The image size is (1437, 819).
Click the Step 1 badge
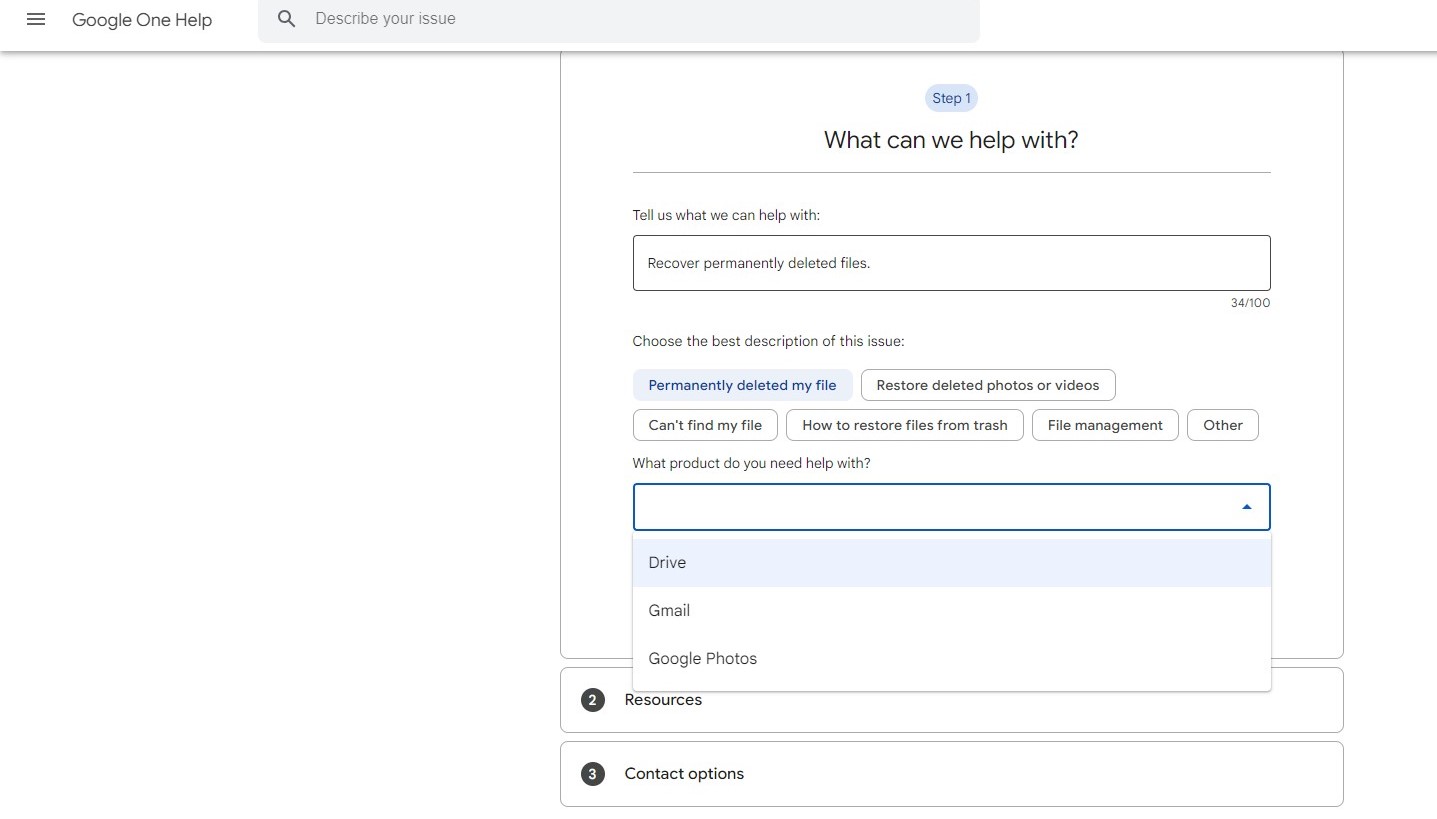tap(951, 98)
